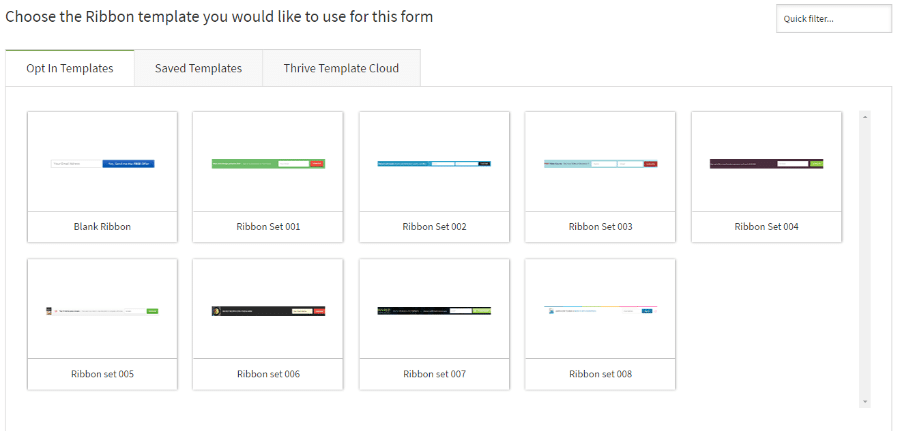Image resolution: width=900 pixels, height=431 pixels.
Task: Click the template list scrollbar track
Action: pyautogui.click(x=865, y=259)
